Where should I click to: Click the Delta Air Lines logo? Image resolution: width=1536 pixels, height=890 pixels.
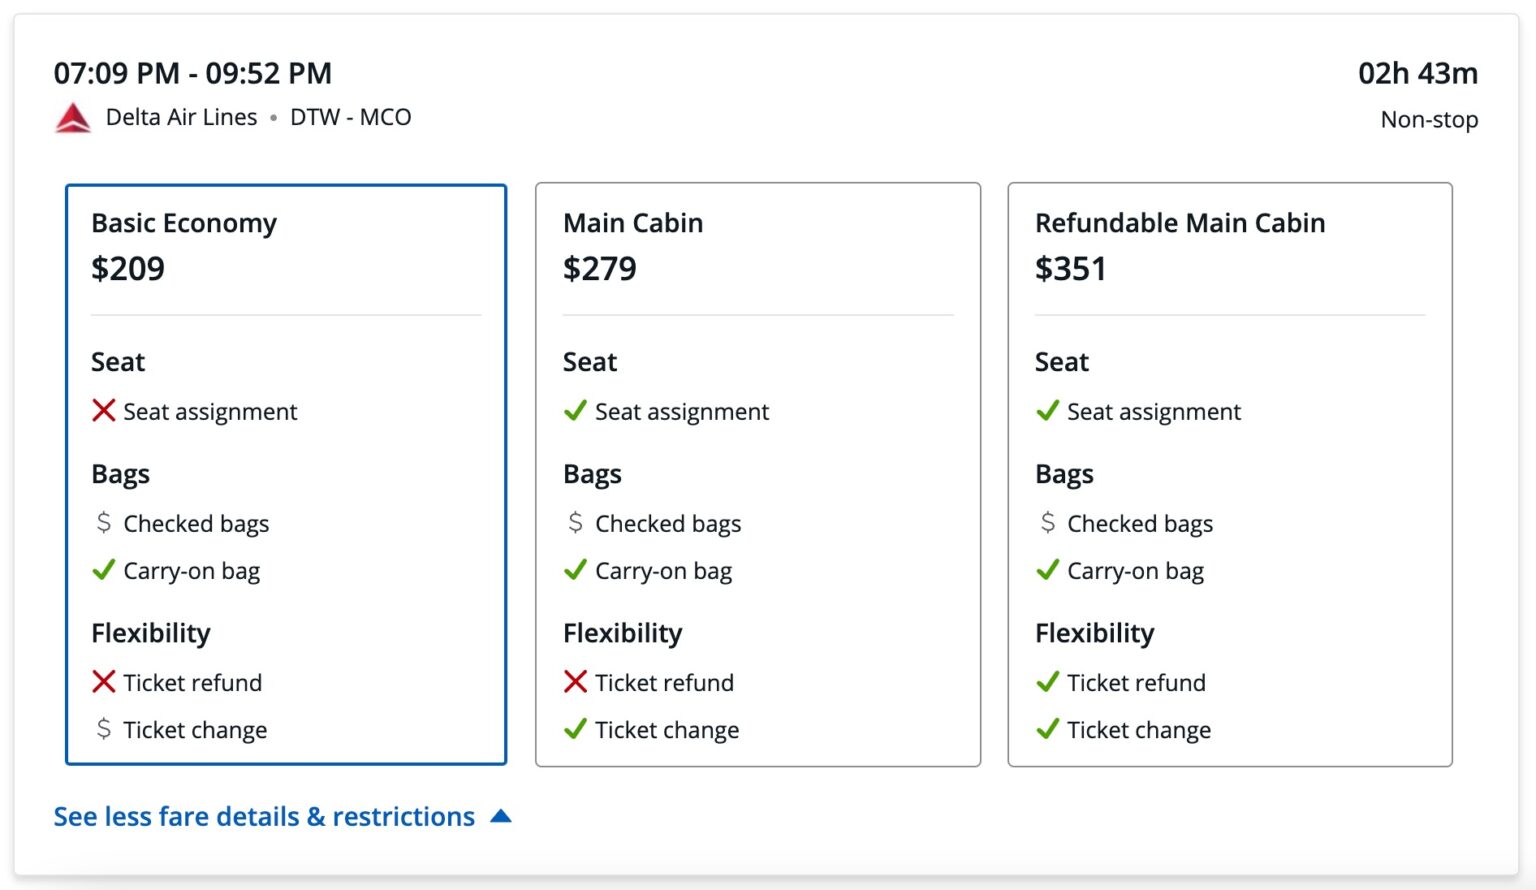pos(72,116)
